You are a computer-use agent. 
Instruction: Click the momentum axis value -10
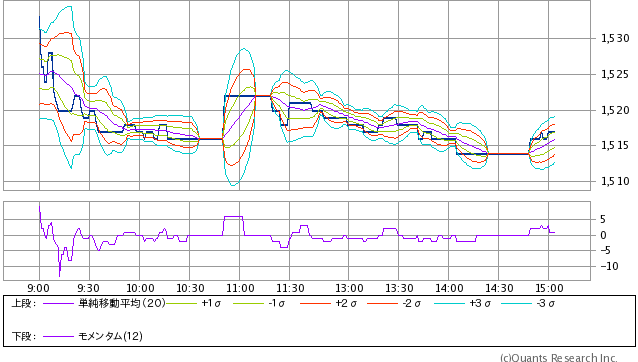pos(609,266)
